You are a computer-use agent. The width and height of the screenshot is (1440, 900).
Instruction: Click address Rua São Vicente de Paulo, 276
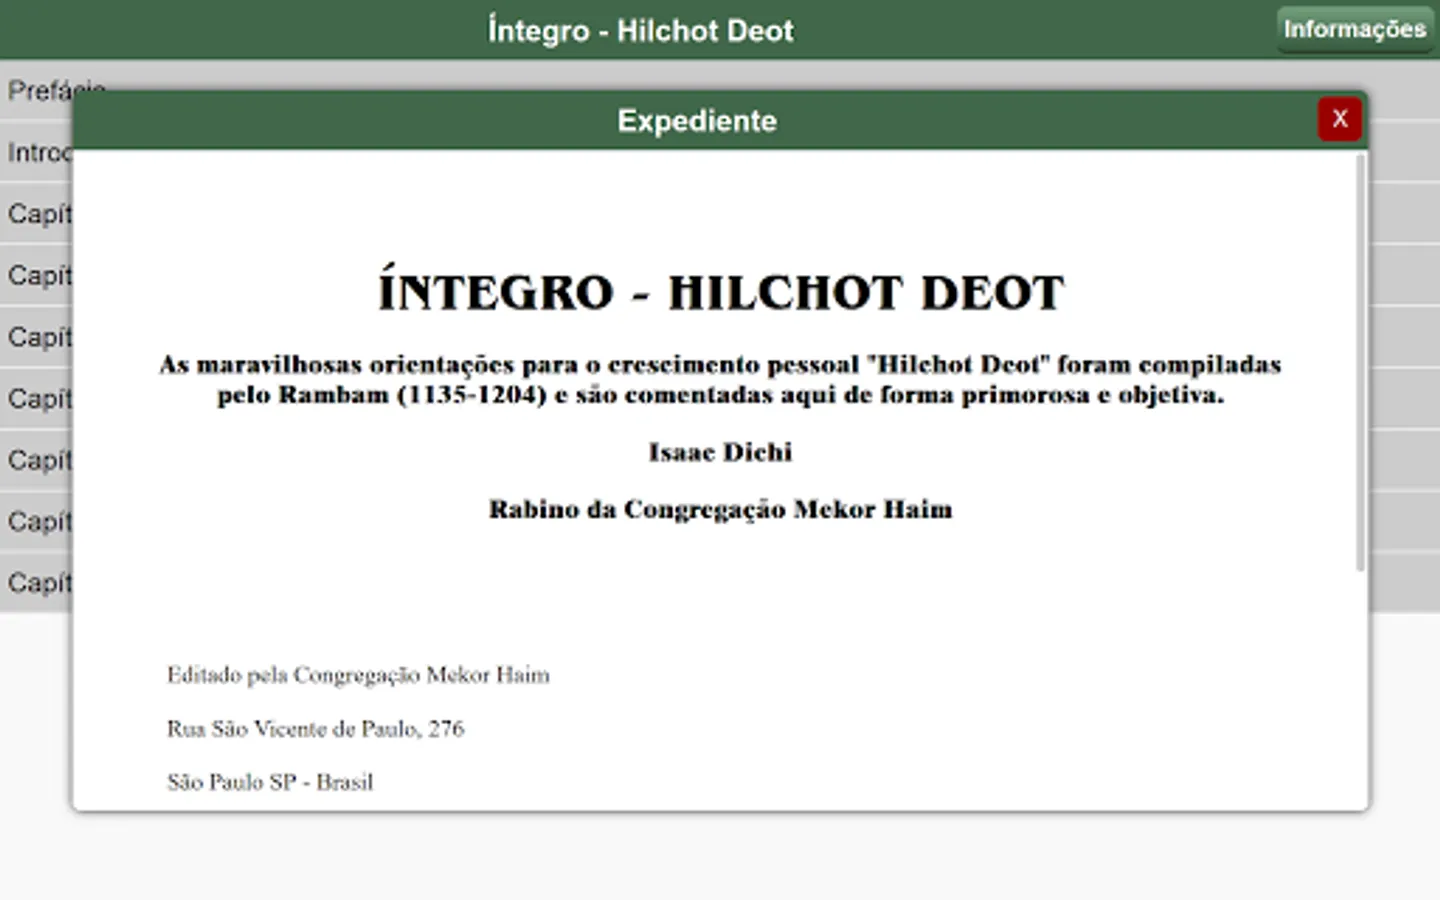point(315,729)
